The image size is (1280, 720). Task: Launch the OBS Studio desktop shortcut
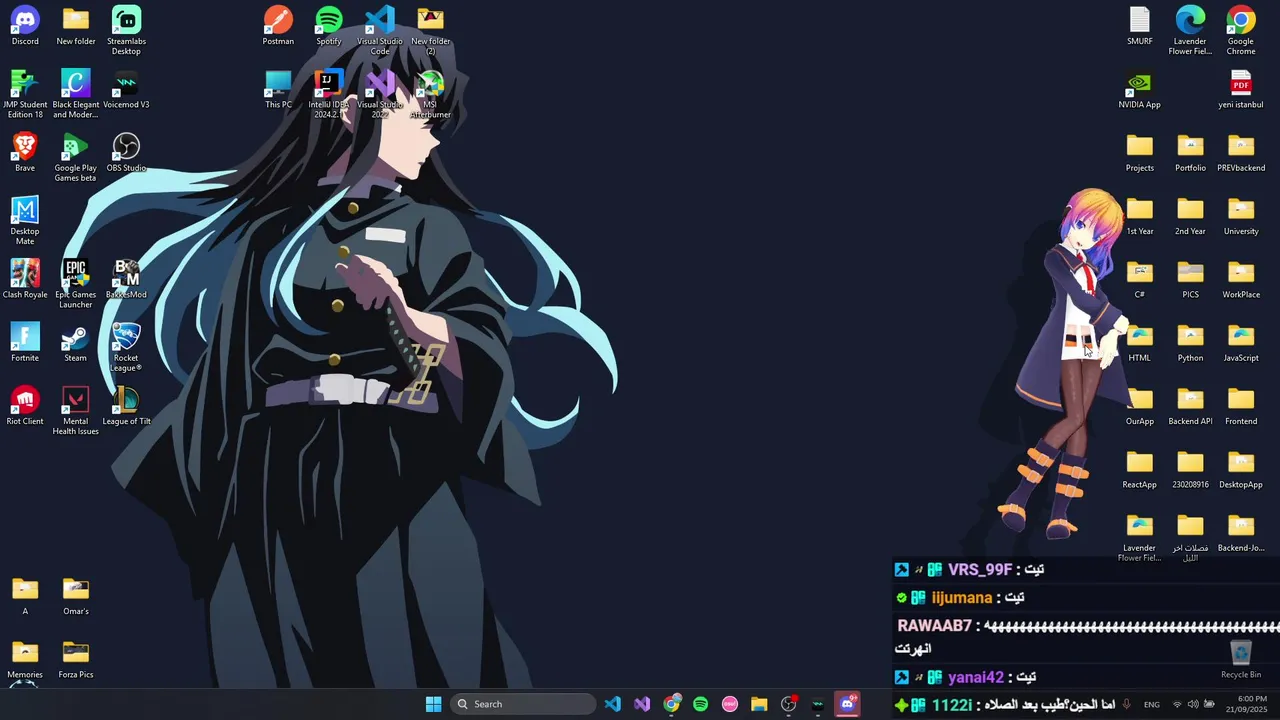point(126,152)
